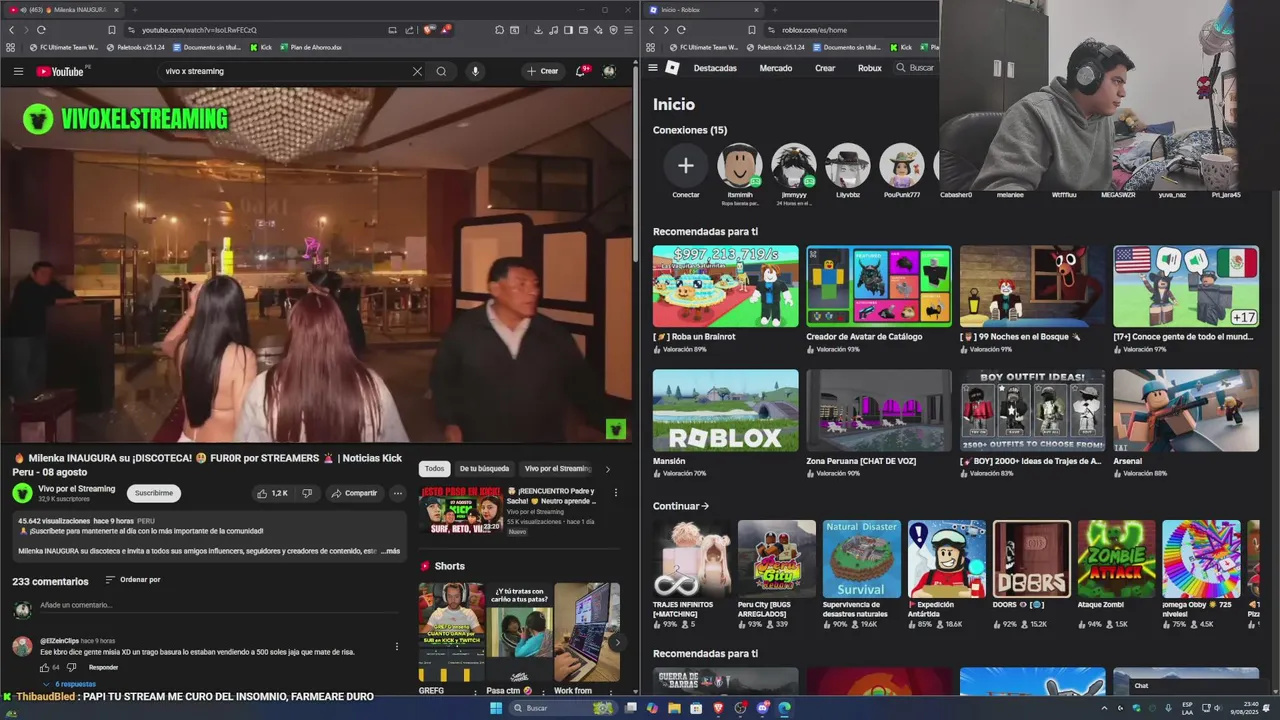1280x720 pixels.
Task: Open extensions puzzle icon in YouTube browser
Action: 500,30
